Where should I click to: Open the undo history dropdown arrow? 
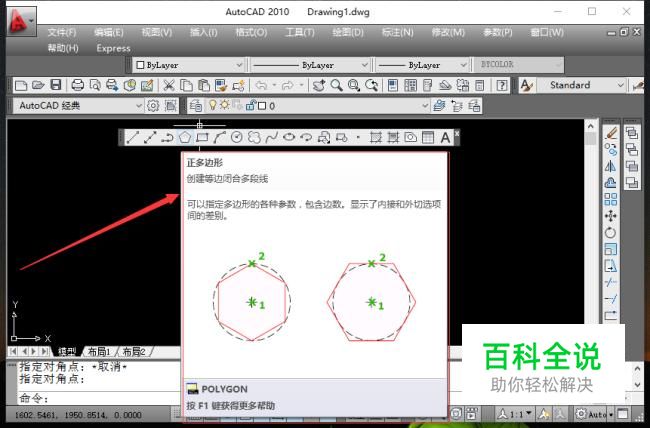click(x=274, y=85)
